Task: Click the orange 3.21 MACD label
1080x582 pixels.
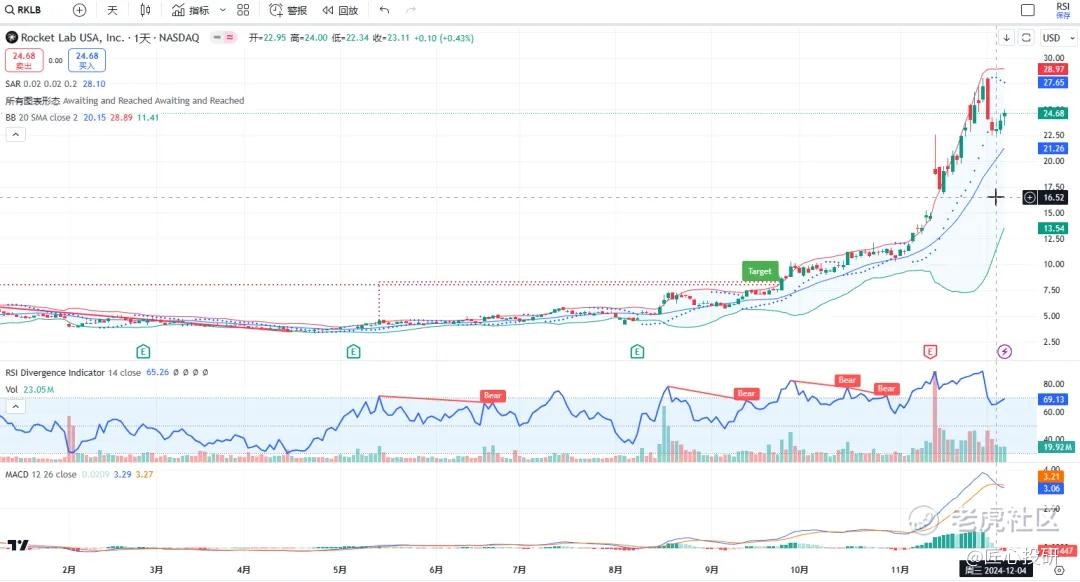Action: coord(1051,476)
